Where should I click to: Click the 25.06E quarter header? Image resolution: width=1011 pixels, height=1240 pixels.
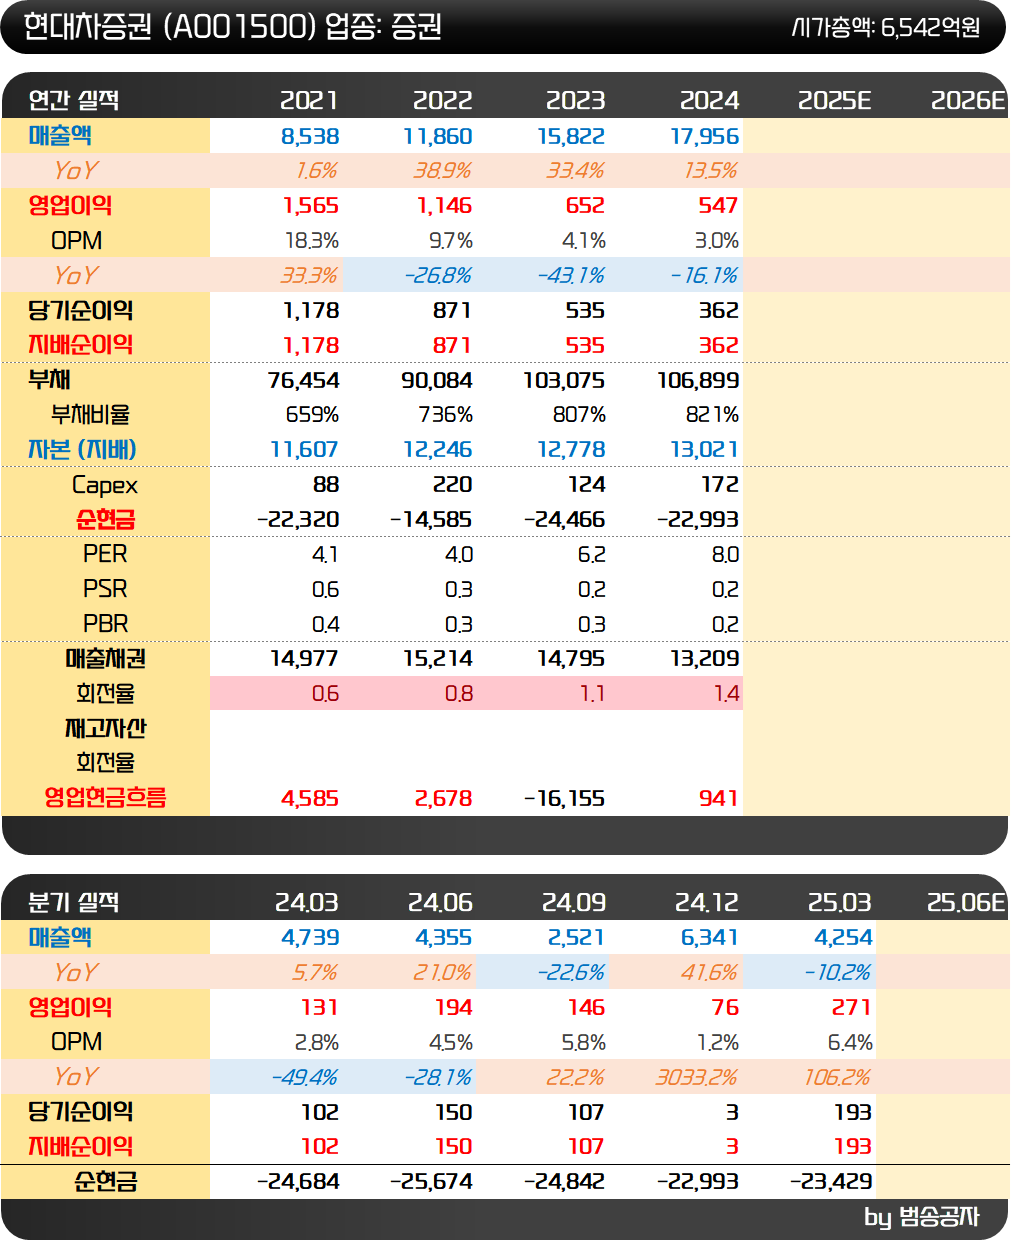[966, 902]
